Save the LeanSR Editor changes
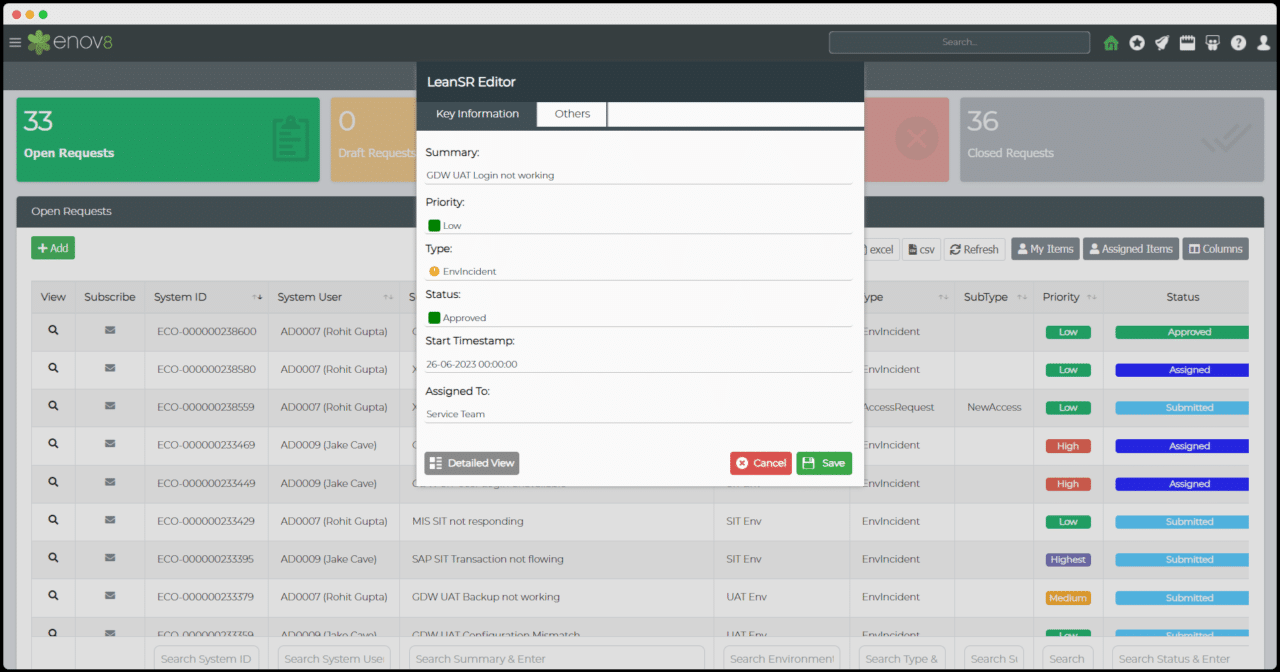The height and width of the screenshot is (672, 1280). (824, 462)
